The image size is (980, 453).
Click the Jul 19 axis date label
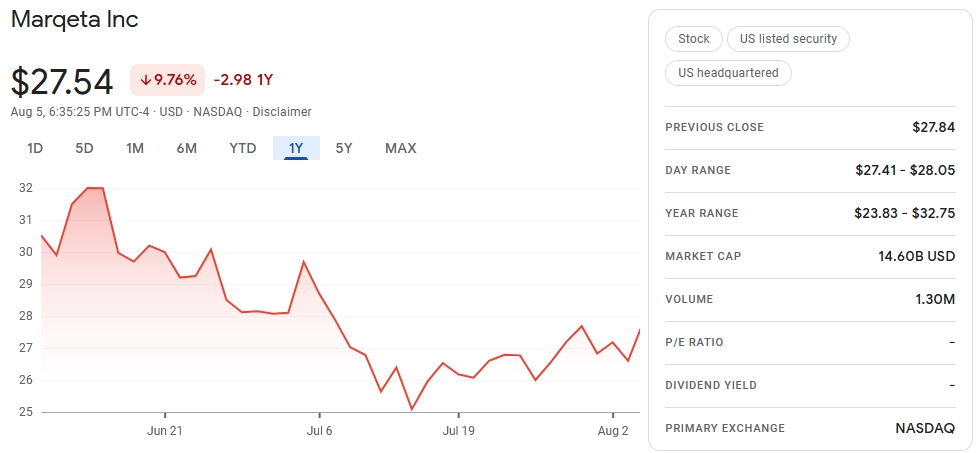click(x=459, y=431)
